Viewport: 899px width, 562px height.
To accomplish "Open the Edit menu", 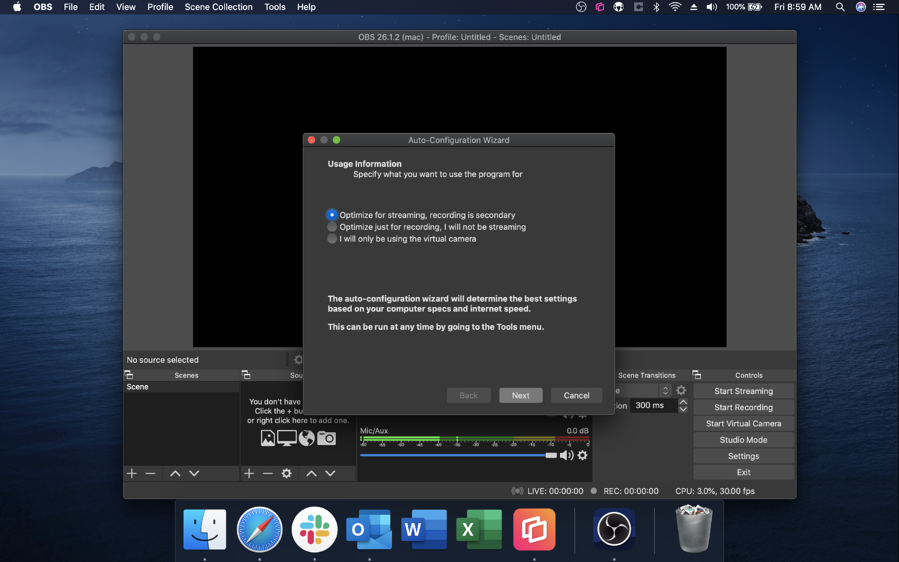I will coord(97,7).
